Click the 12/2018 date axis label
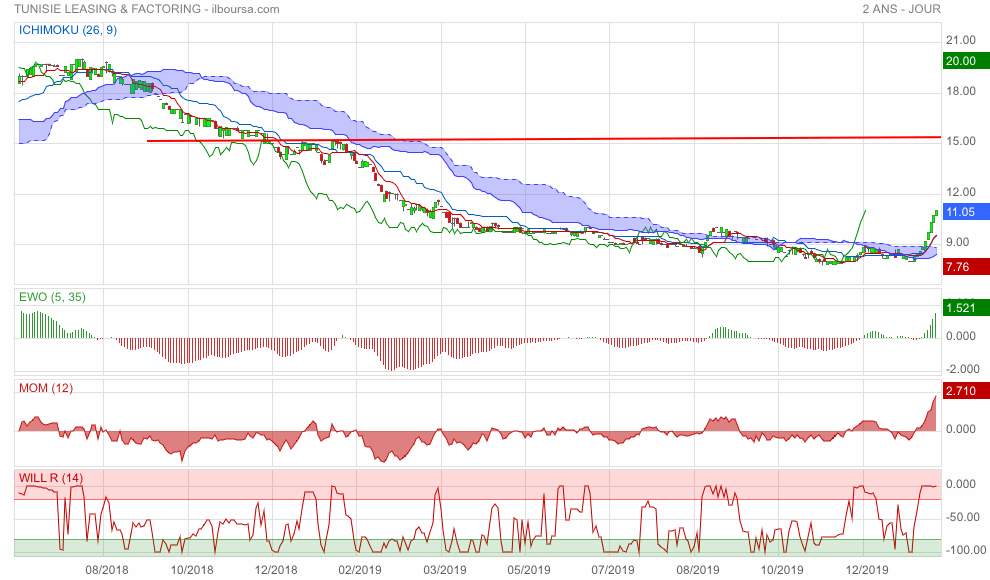Viewport: 990px width, 580px height. [x=276, y=570]
